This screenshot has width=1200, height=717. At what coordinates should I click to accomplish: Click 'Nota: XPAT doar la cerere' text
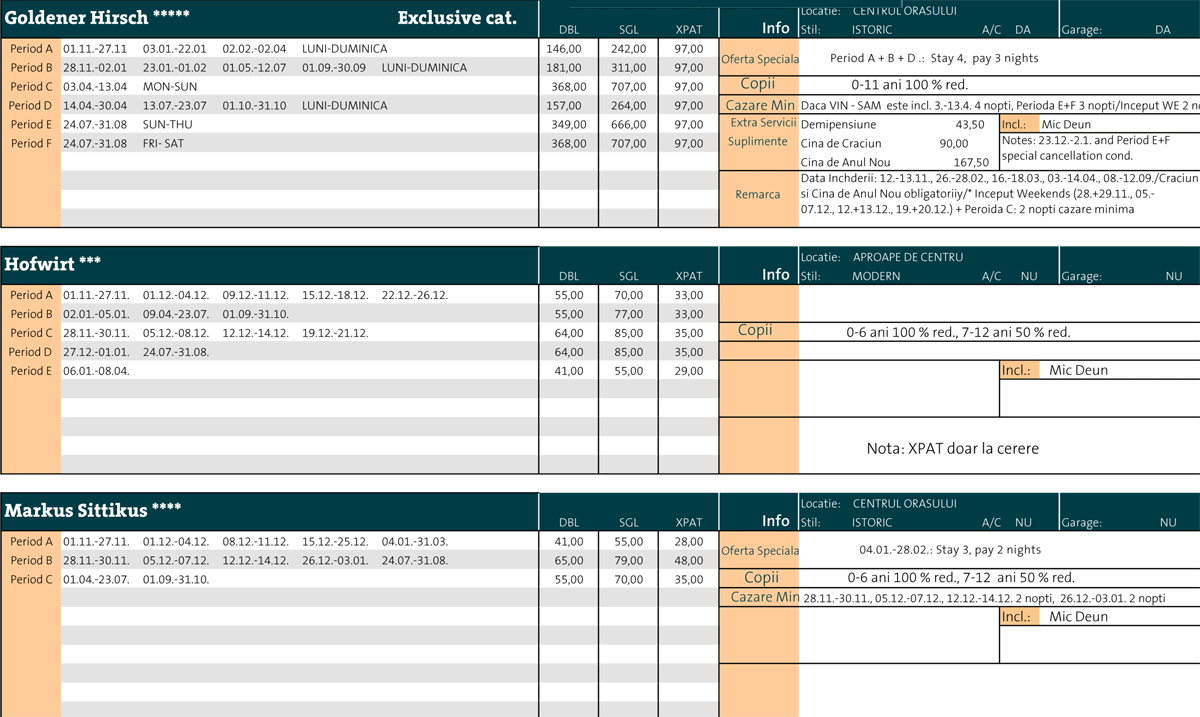pos(952,449)
